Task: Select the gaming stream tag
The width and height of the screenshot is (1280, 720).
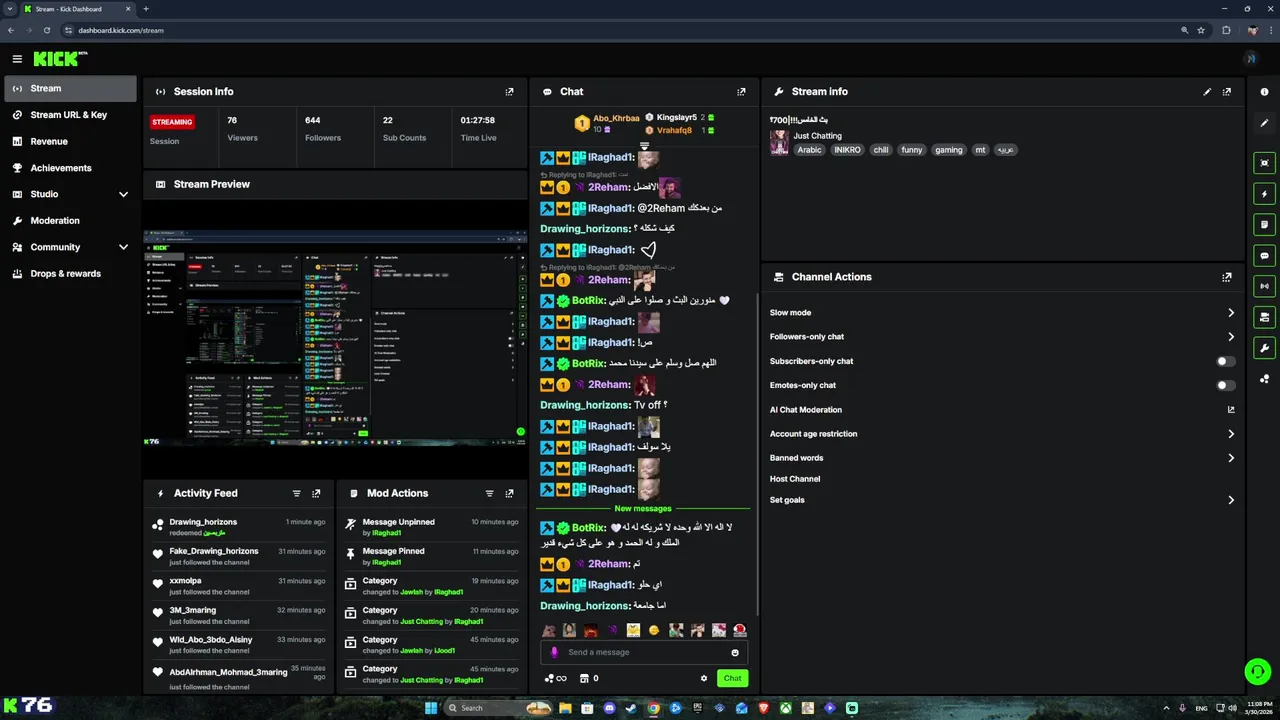Action: (949, 150)
